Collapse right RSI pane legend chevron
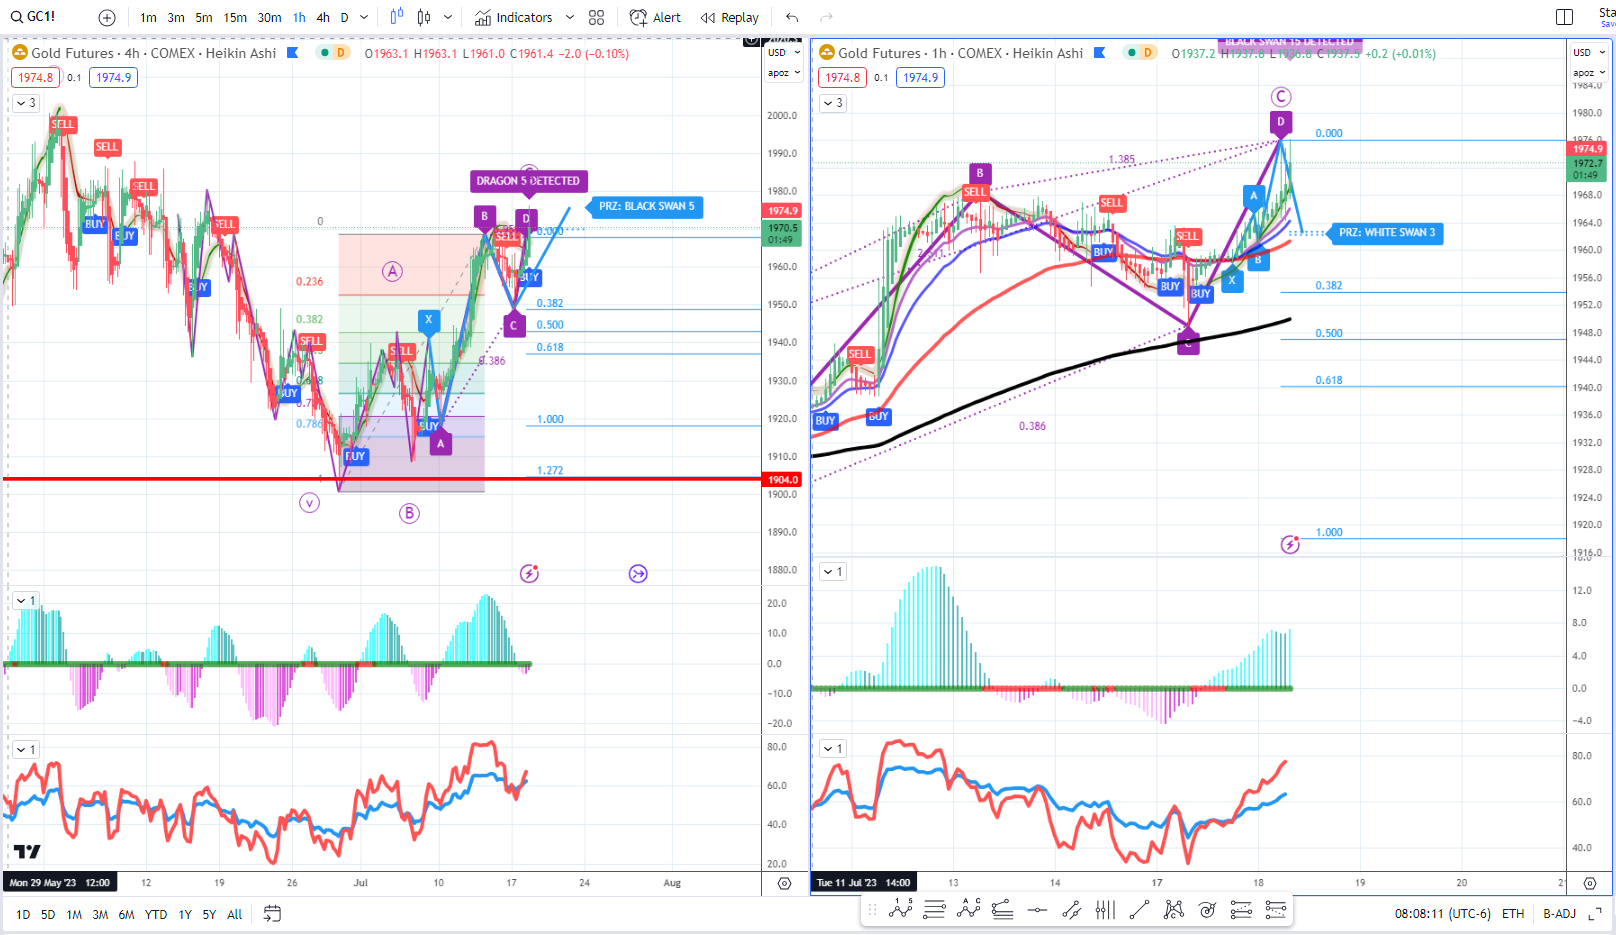This screenshot has width=1616, height=935. (833, 748)
